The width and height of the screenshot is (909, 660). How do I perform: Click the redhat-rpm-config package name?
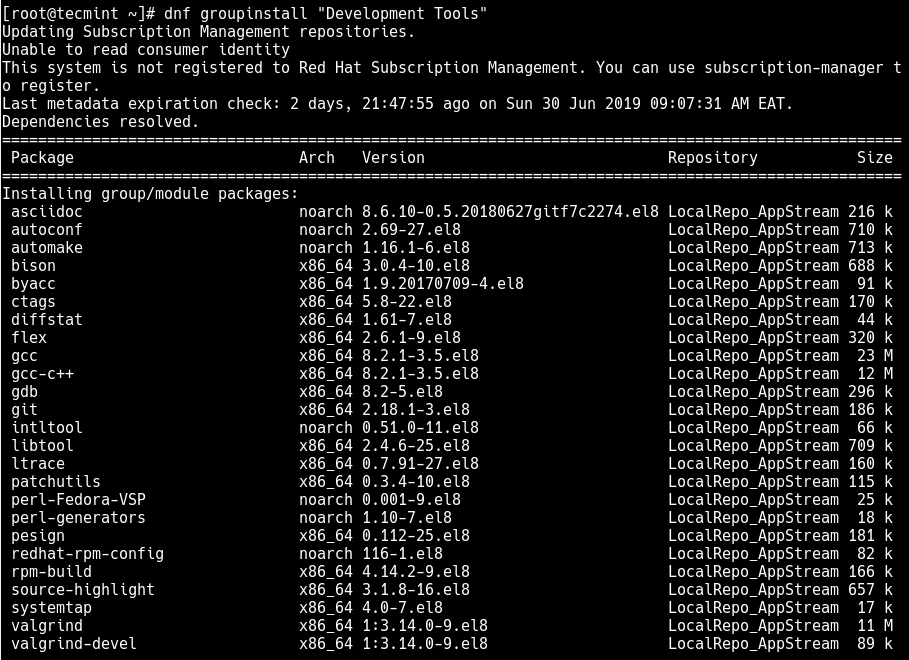point(88,554)
